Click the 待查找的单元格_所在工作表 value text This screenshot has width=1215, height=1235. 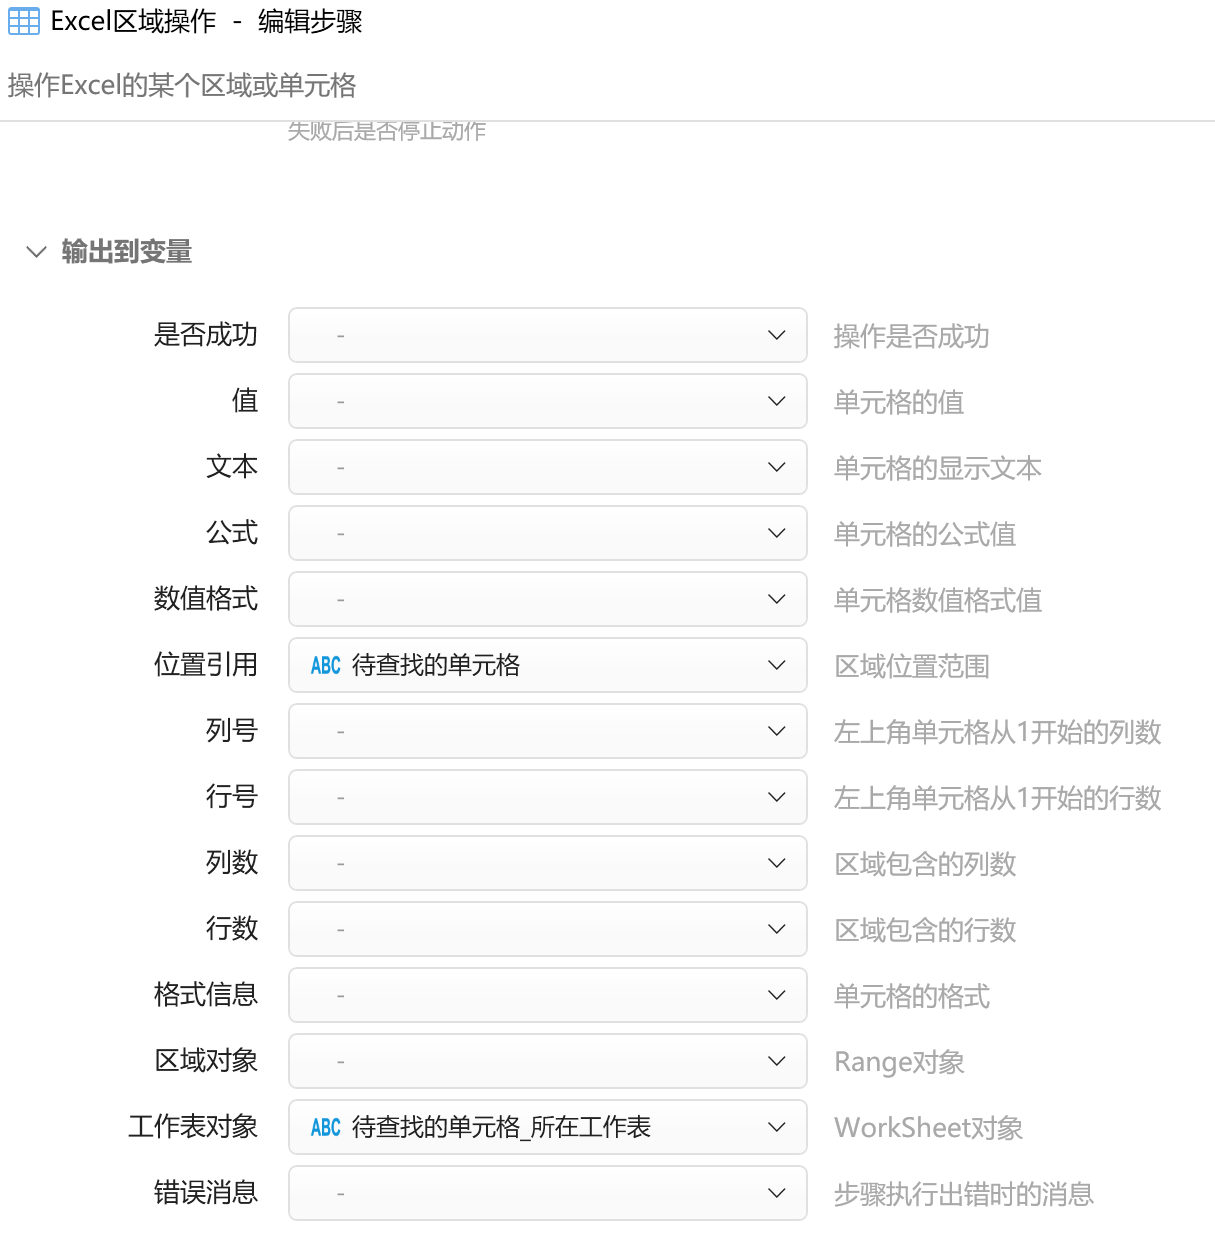(x=501, y=1127)
